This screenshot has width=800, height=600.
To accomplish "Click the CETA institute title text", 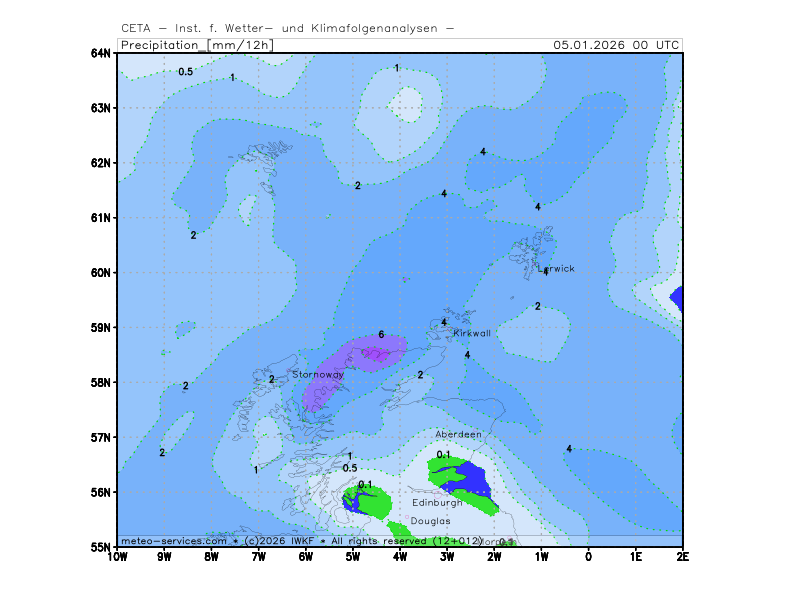I will (287, 28).
